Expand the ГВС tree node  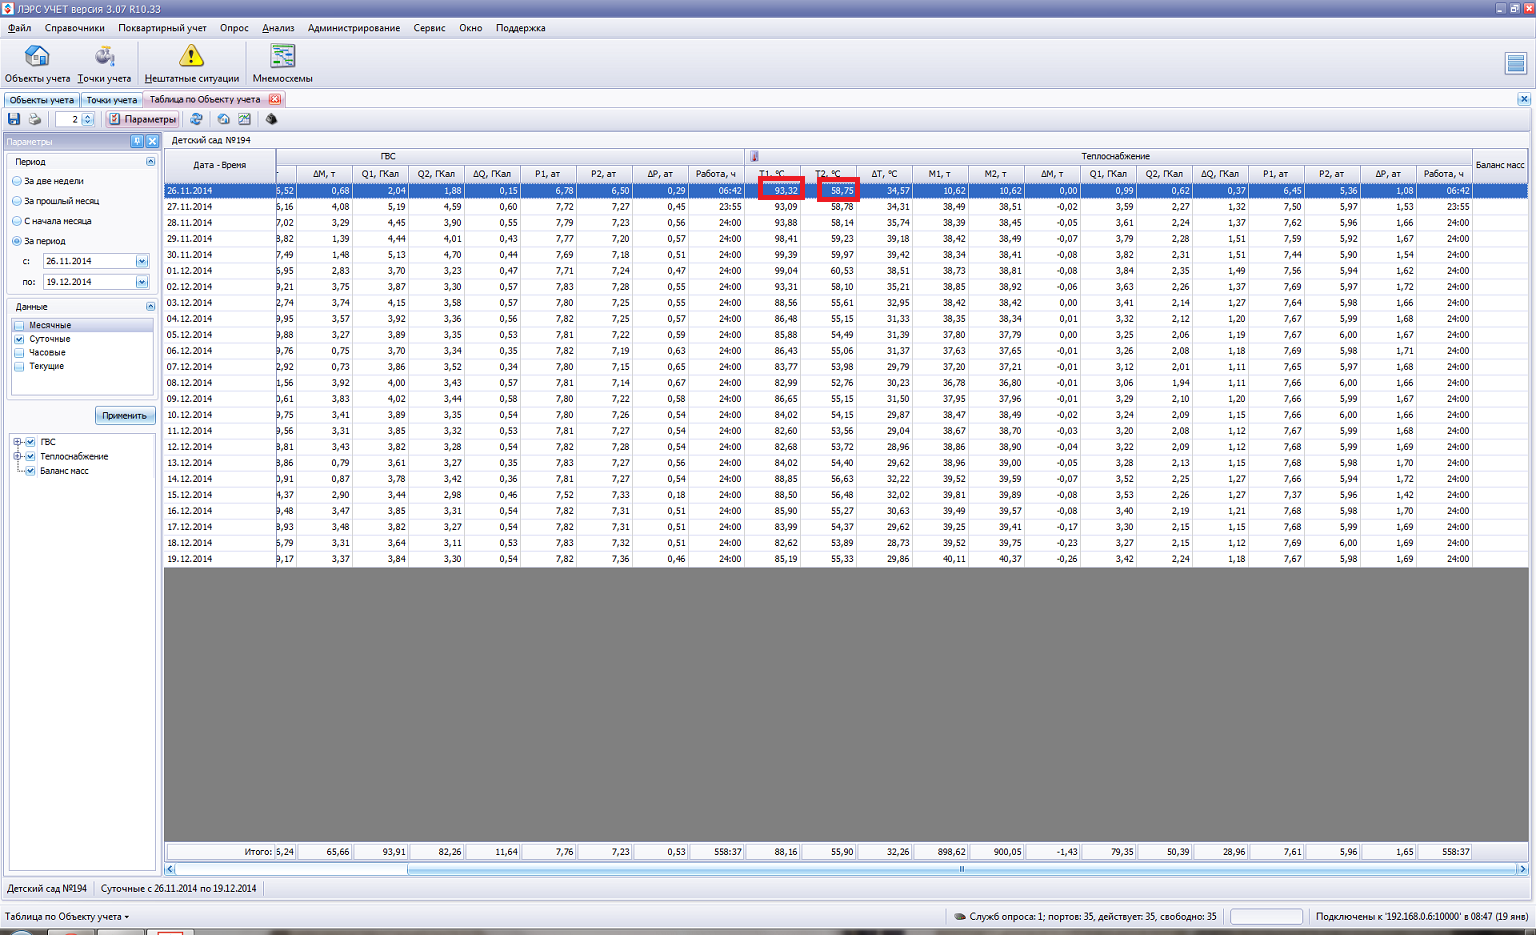(17, 442)
